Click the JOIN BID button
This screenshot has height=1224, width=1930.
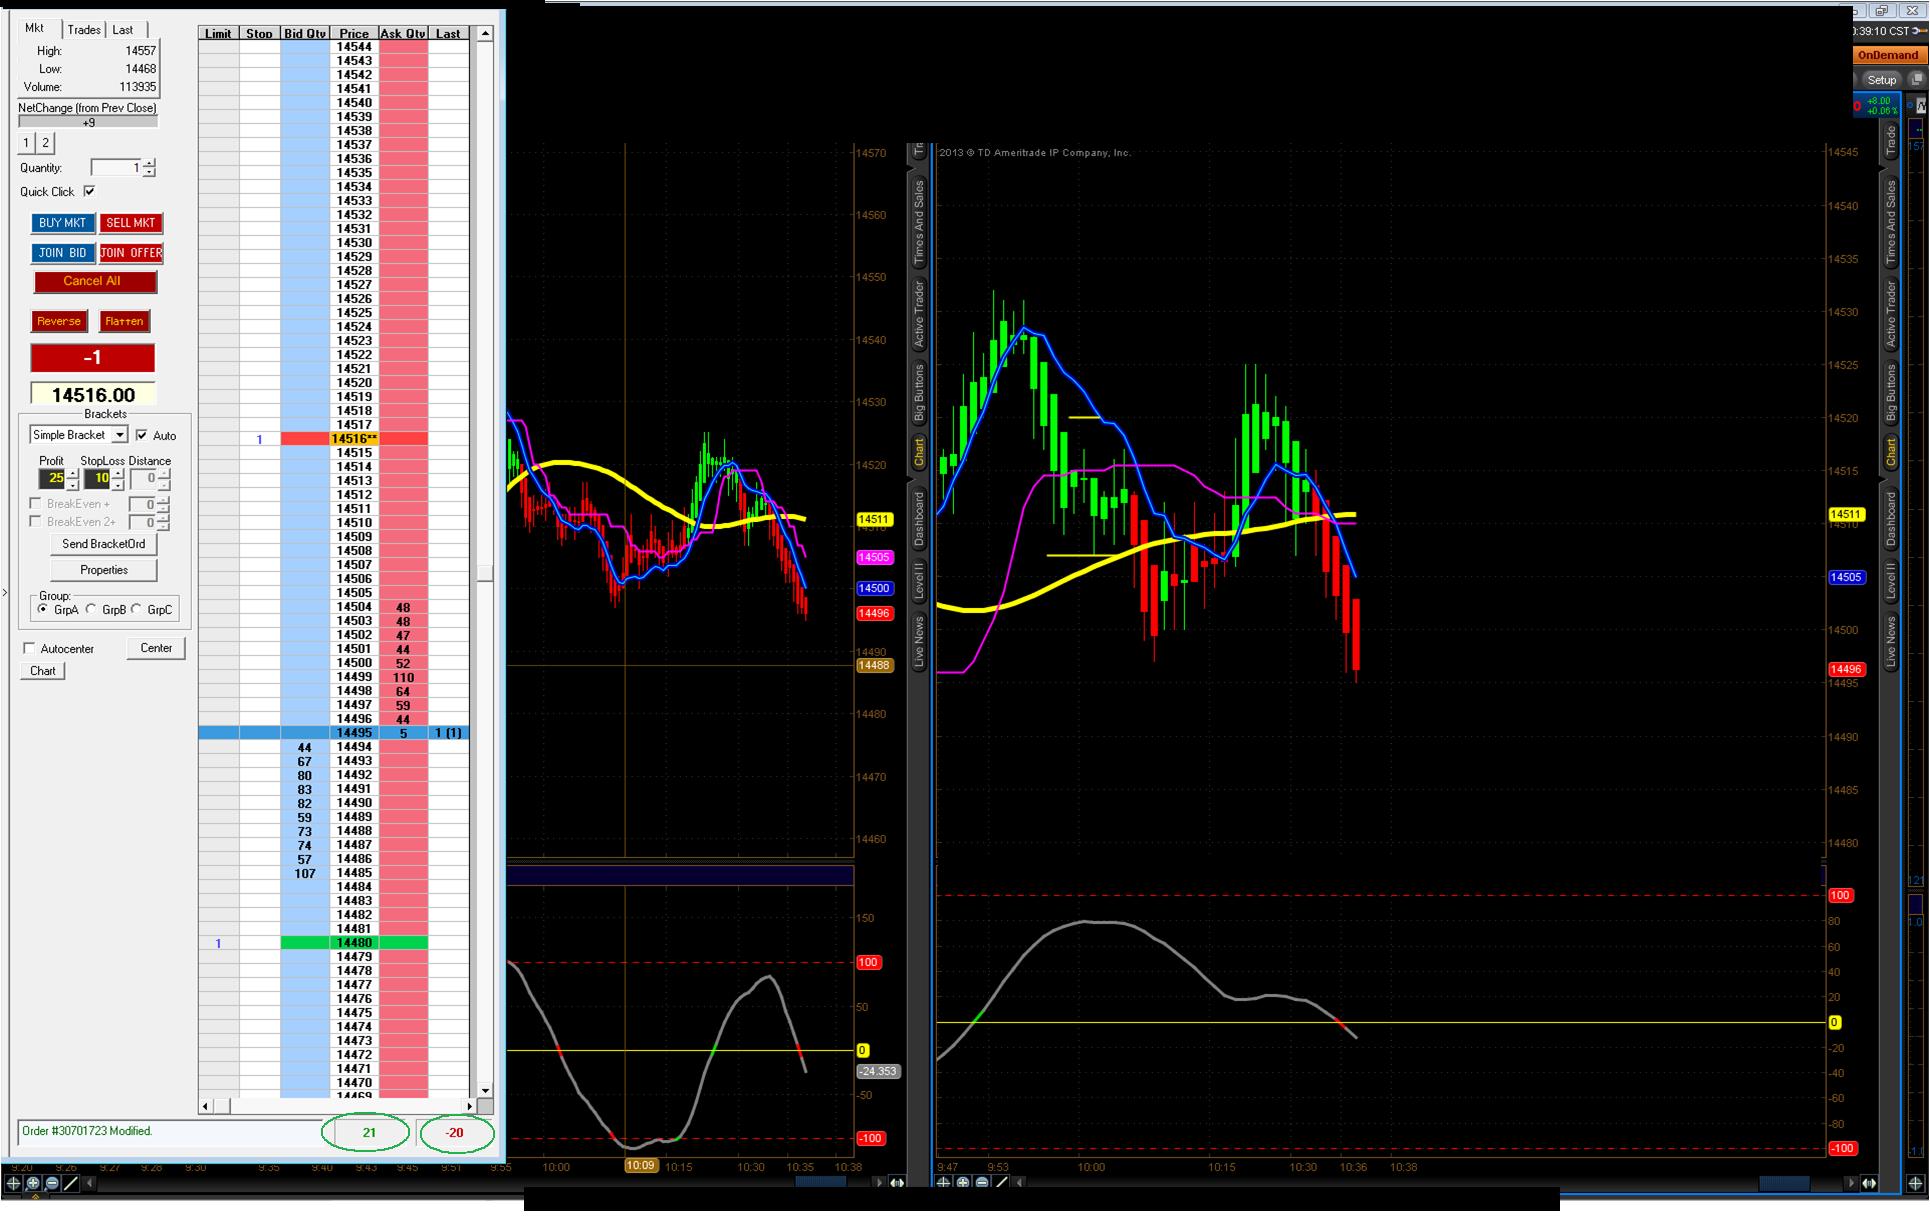point(63,253)
